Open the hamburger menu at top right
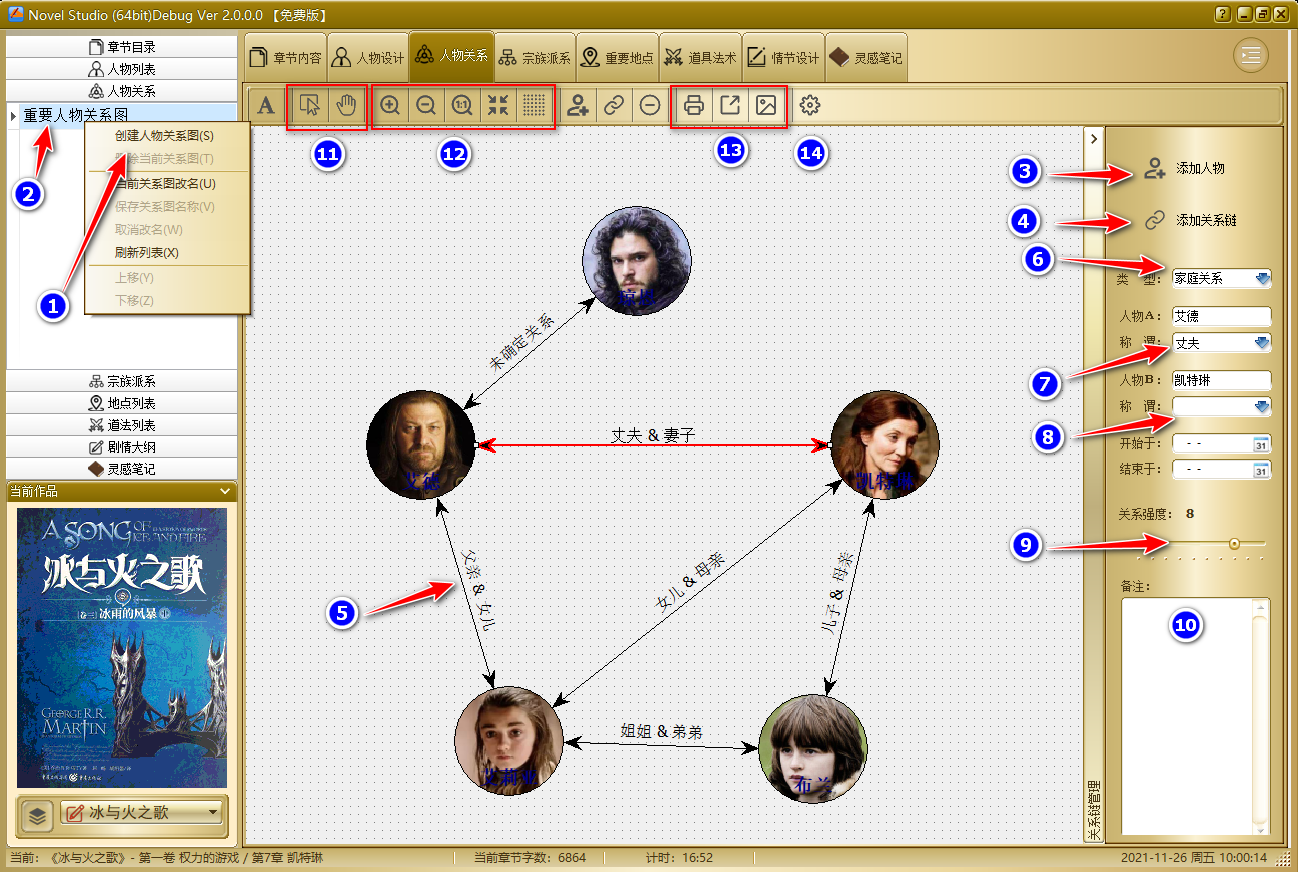This screenshot has height=872, width=1298. (1250, 56)
